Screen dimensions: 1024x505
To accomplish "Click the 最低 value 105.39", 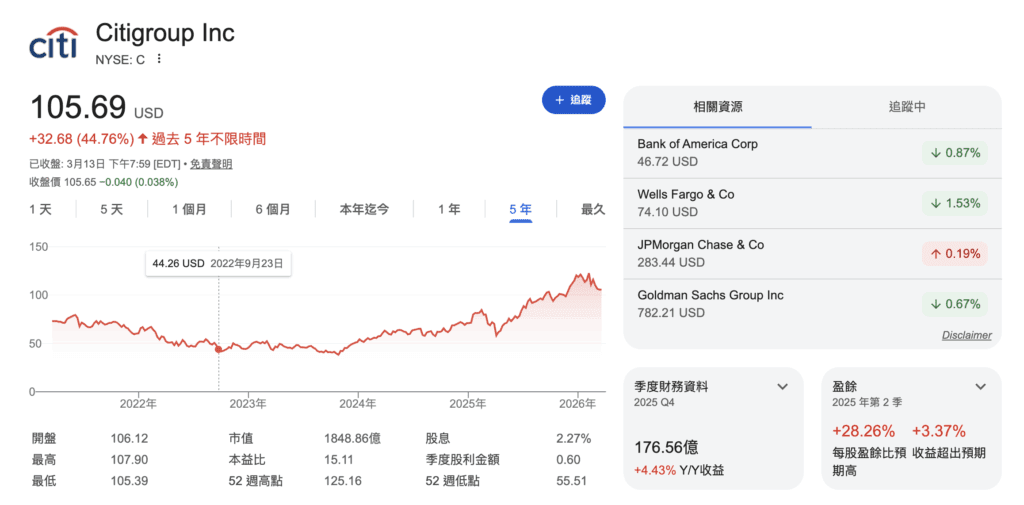I will tap(129, 481).
